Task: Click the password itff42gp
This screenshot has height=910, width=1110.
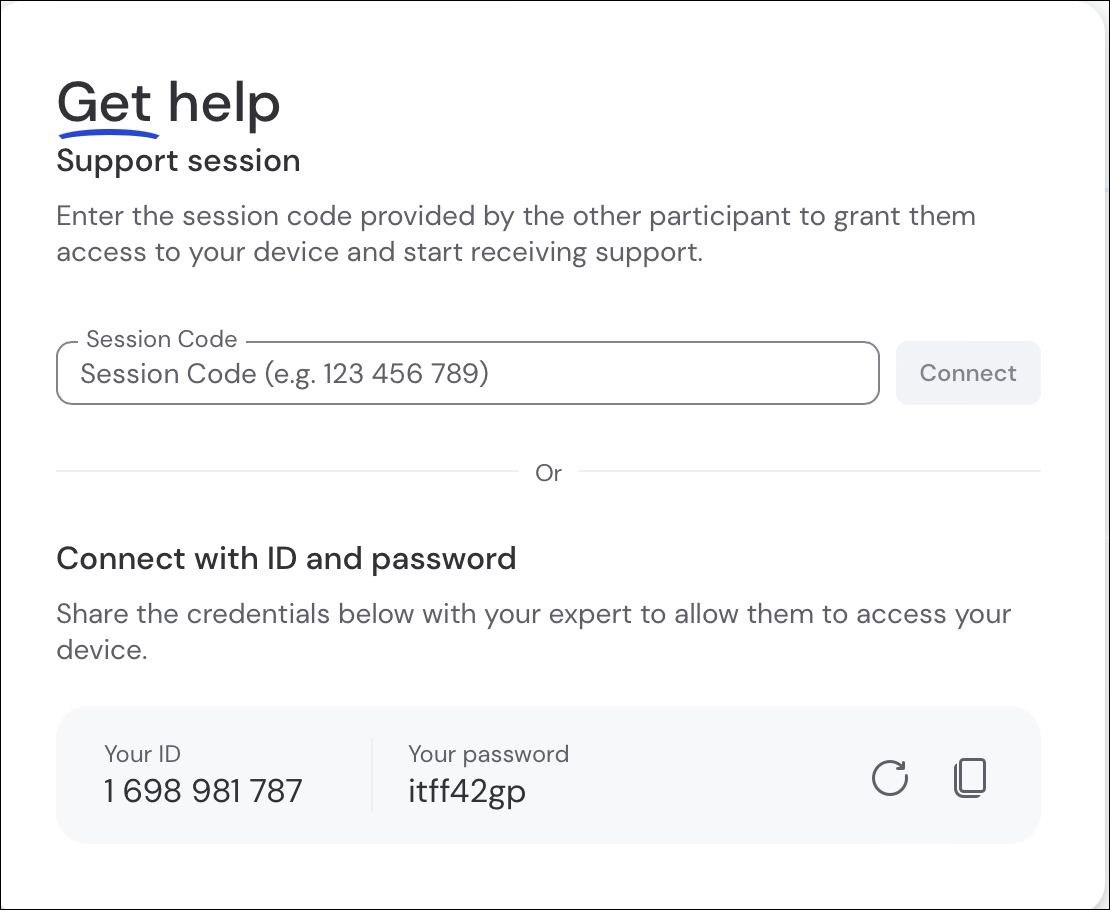Action: click(467, 791)
